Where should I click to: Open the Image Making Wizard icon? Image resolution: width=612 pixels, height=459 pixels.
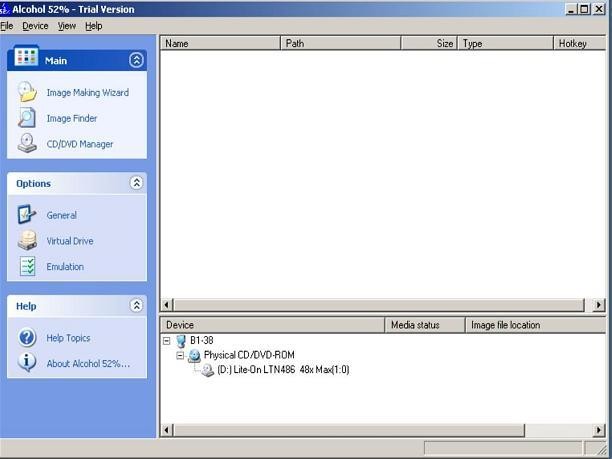pos(27,92)
